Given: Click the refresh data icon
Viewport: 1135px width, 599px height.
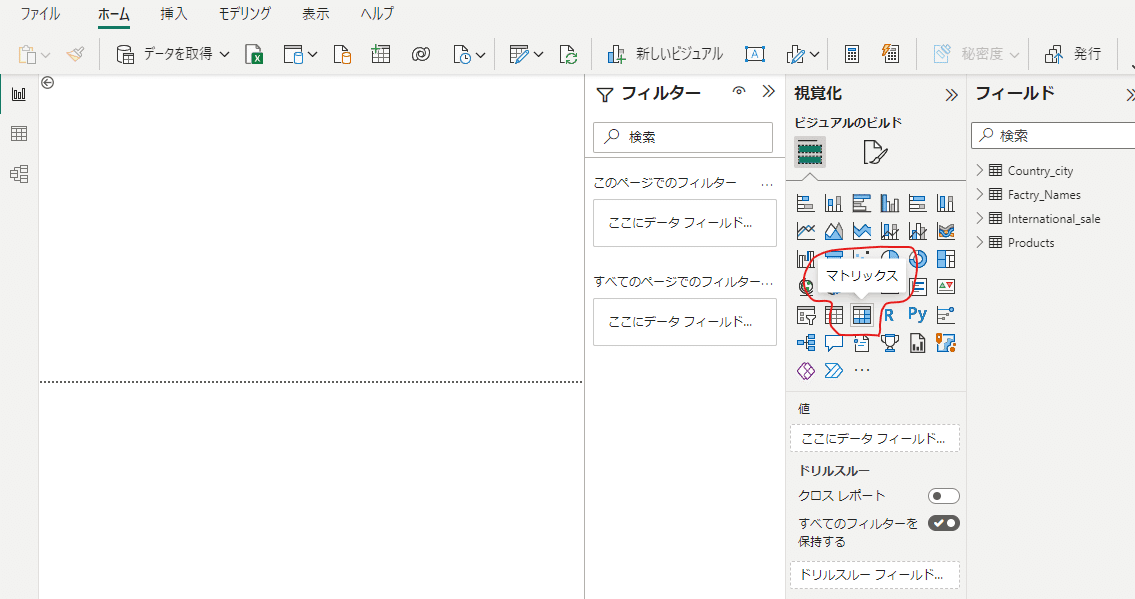Looking at the screenshot, I should (568, 54).
